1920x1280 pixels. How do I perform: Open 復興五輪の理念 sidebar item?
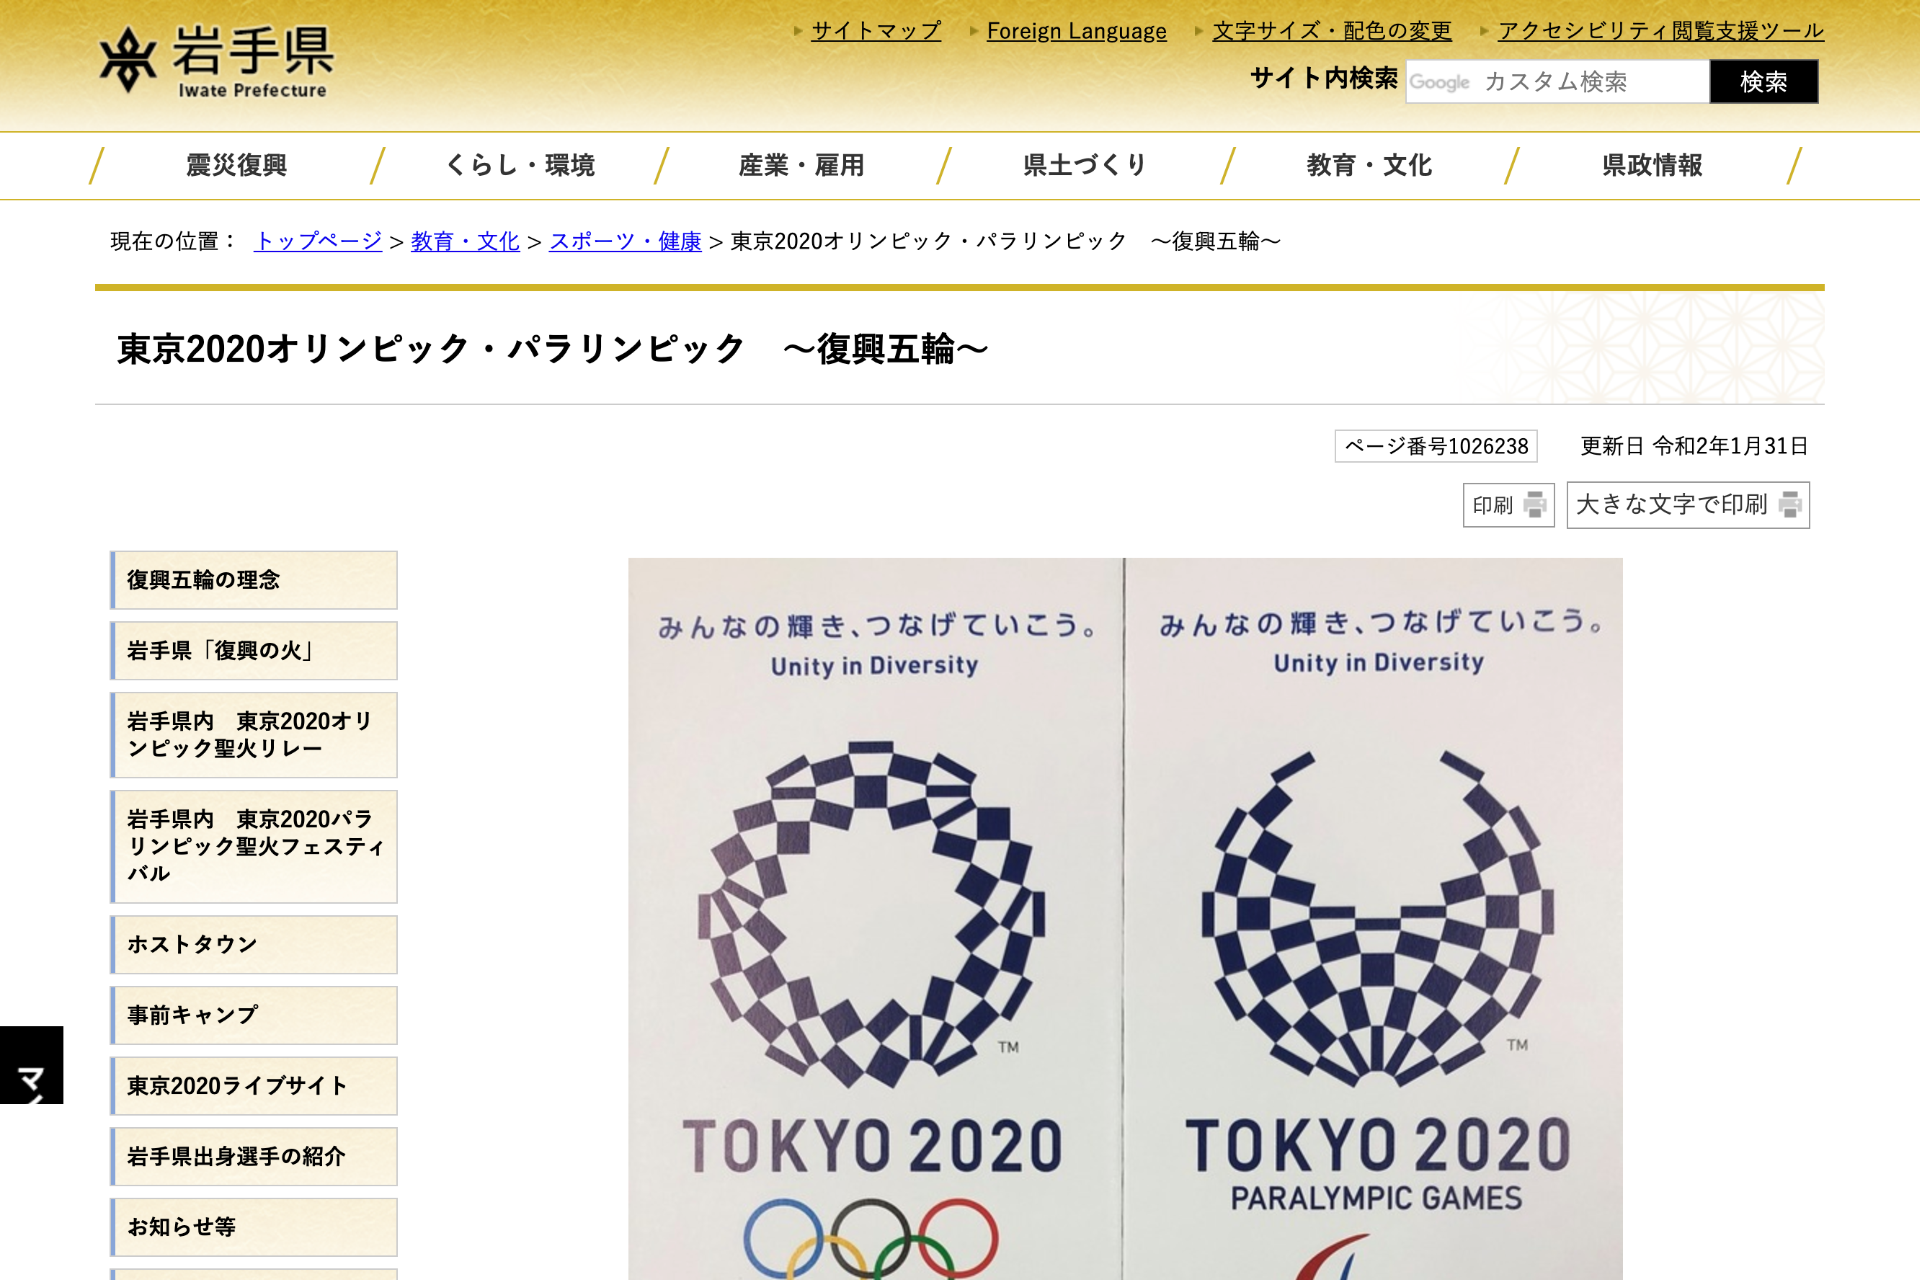point(254,580)
